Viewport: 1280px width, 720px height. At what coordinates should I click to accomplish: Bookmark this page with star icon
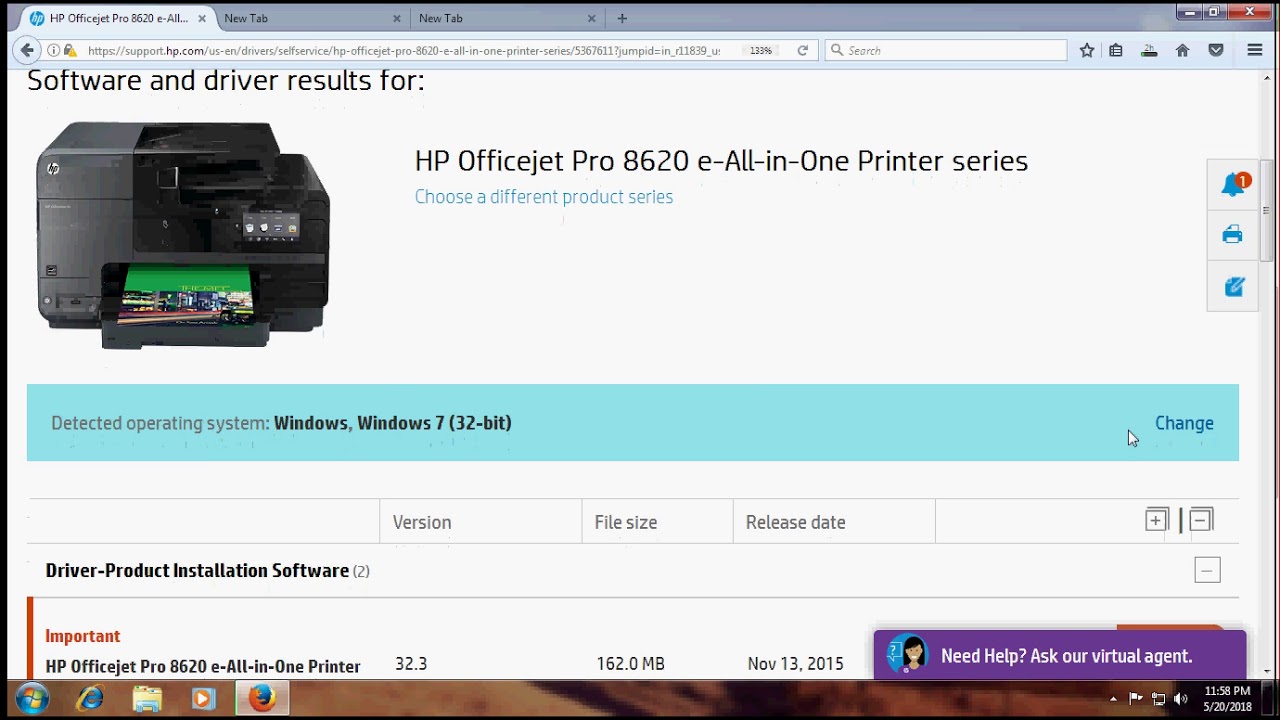coord(1087,50)
